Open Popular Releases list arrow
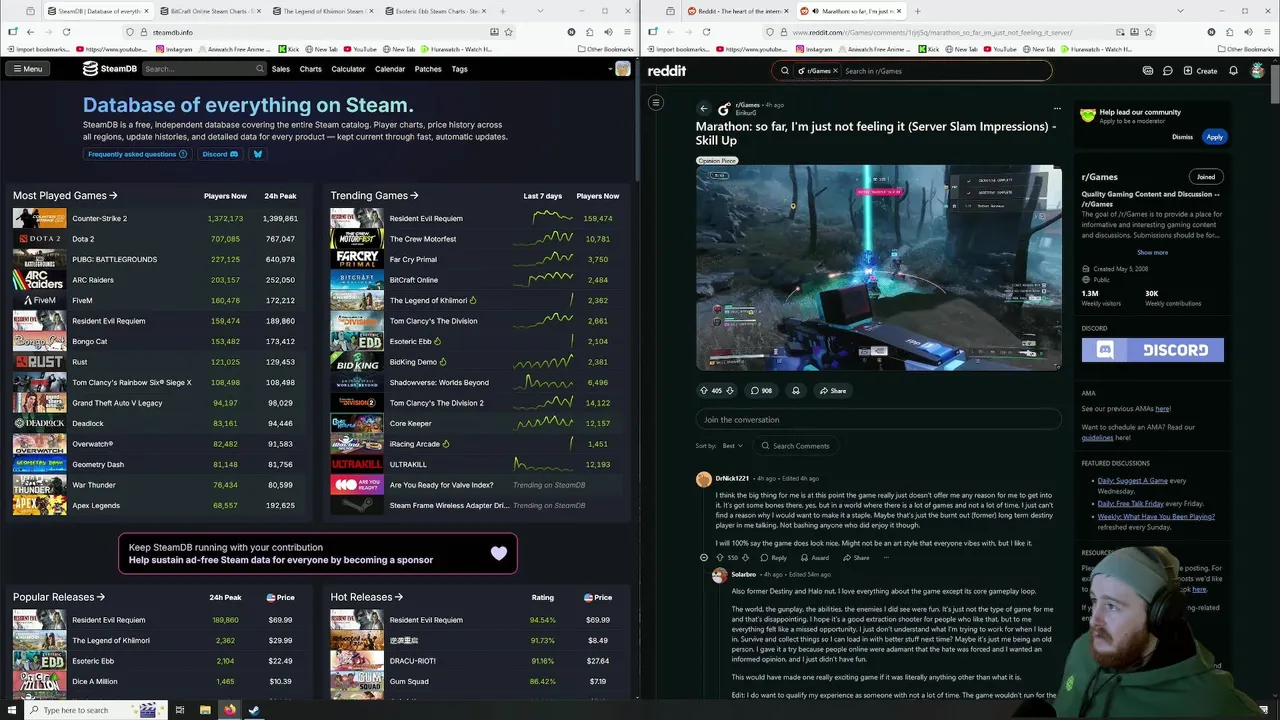 pyautogui.click(x=101, y=597)
